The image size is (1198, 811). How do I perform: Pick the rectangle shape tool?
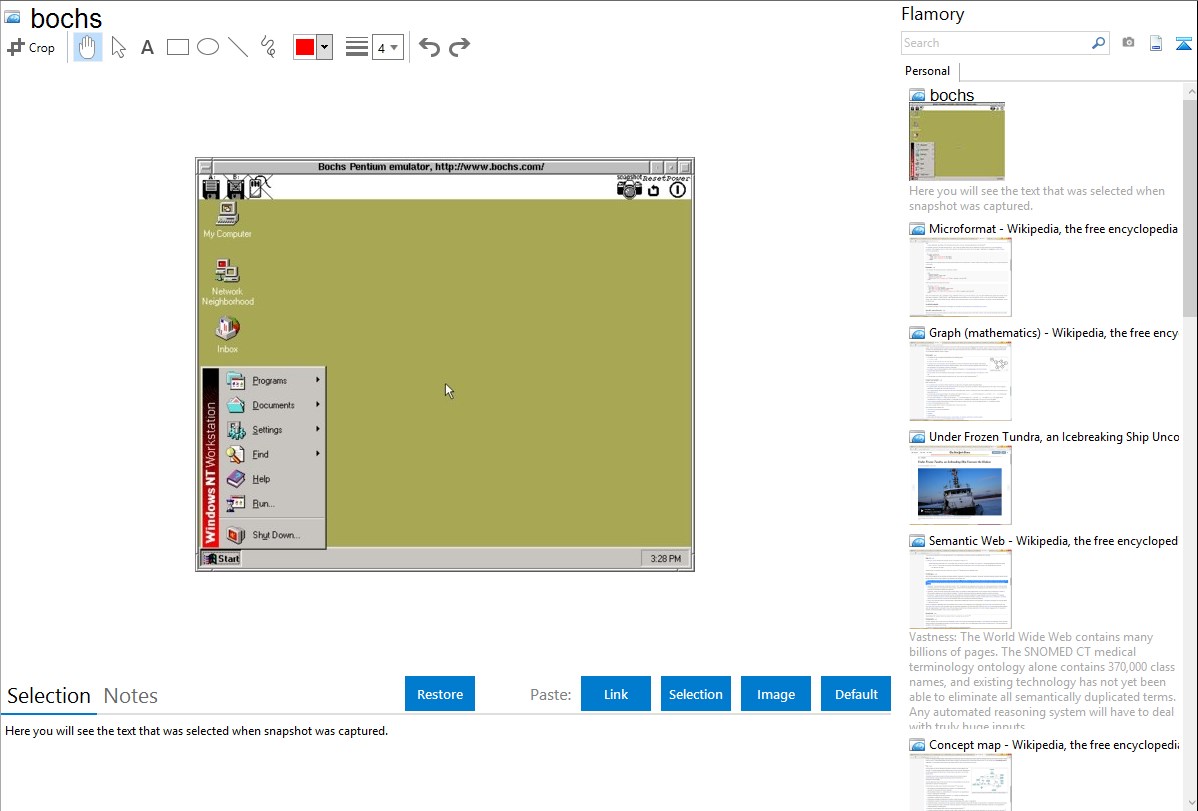177,47
